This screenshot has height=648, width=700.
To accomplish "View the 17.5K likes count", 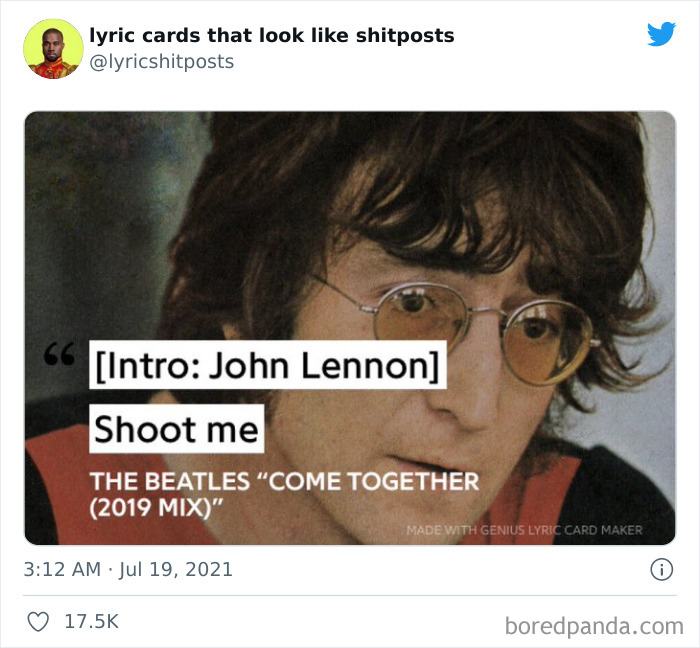I will pos(92,622).
